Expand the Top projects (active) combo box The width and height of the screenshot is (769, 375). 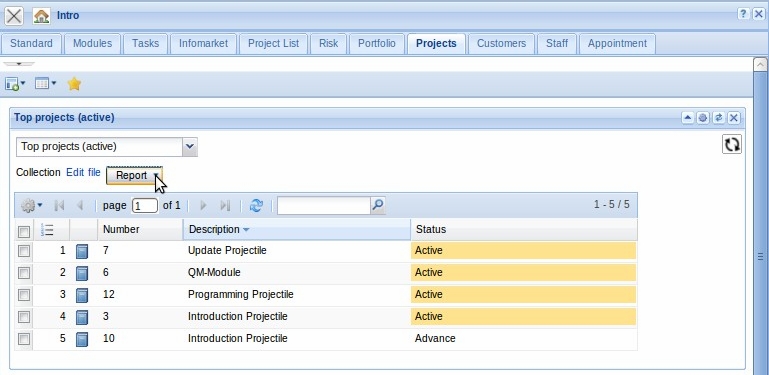pyautogui.click(x=190, y=147)
